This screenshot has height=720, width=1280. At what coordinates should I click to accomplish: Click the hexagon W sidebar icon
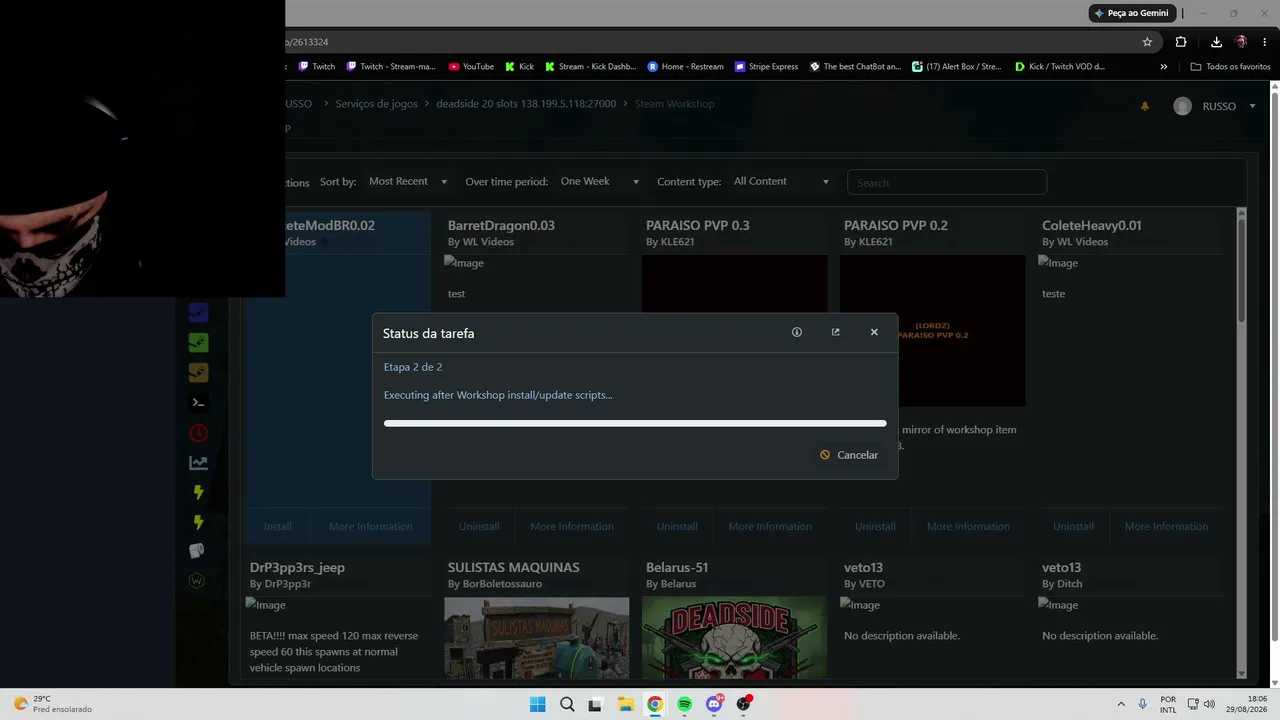pos(198,581)
